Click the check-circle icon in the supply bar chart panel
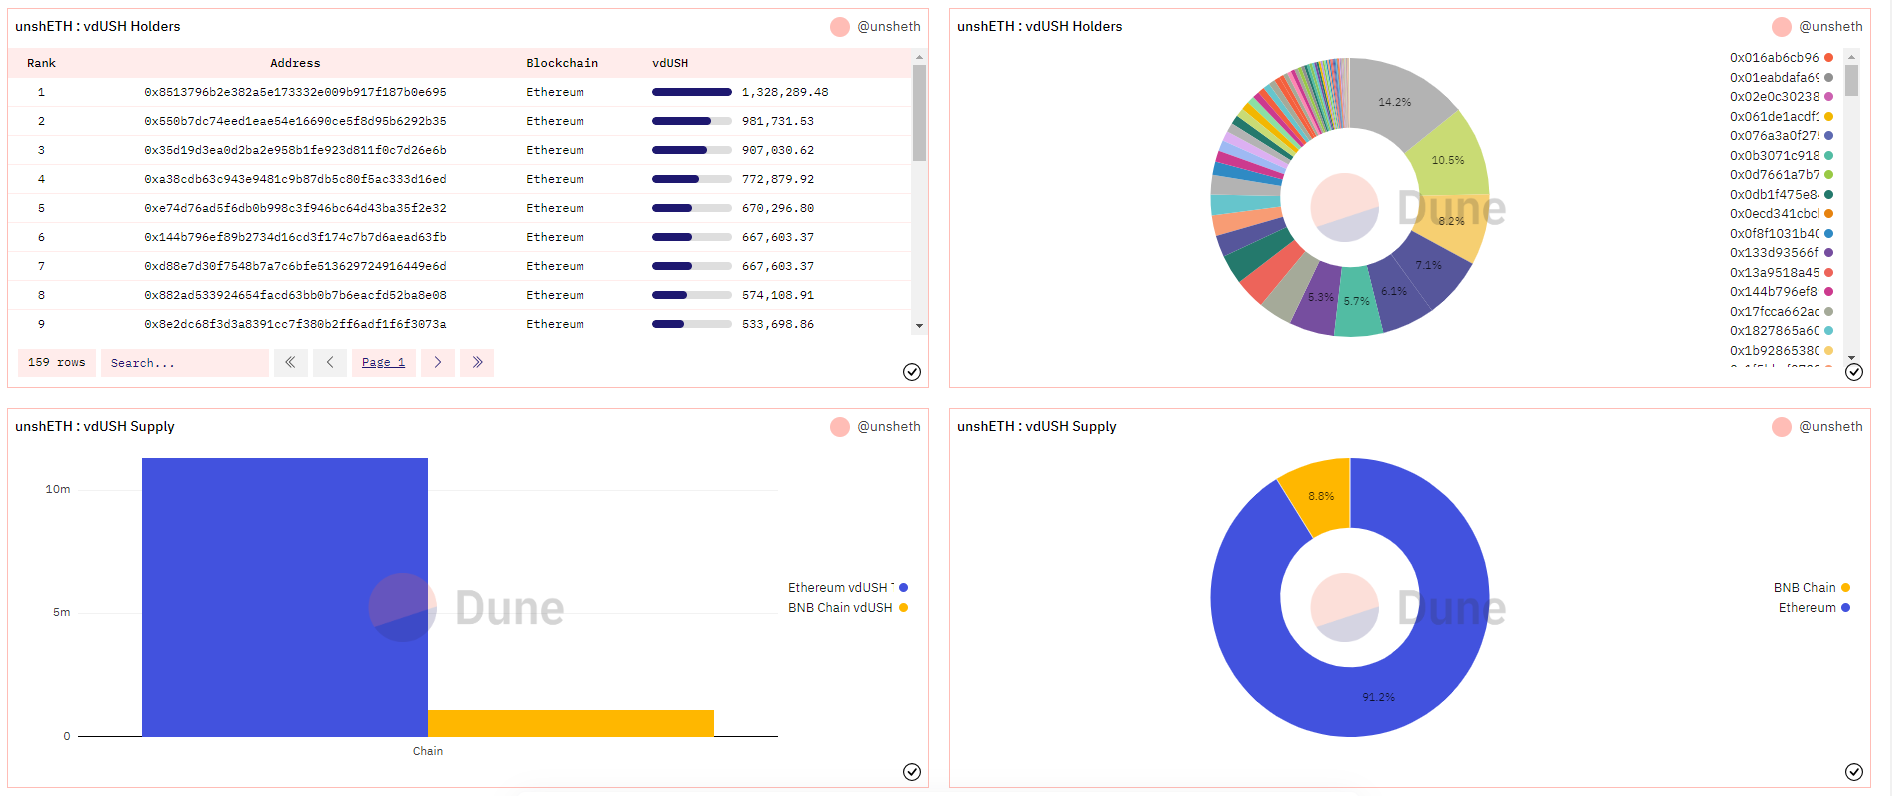The width and height of the screenshot is (1892, 796). tap(912, 772)
